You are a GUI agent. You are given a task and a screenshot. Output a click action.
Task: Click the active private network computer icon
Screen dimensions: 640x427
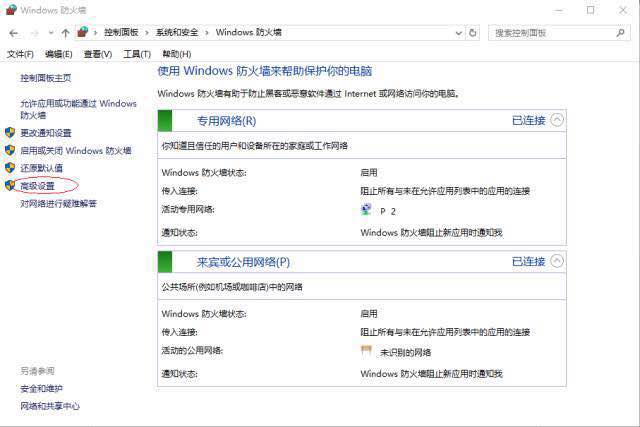coord(366,209)
